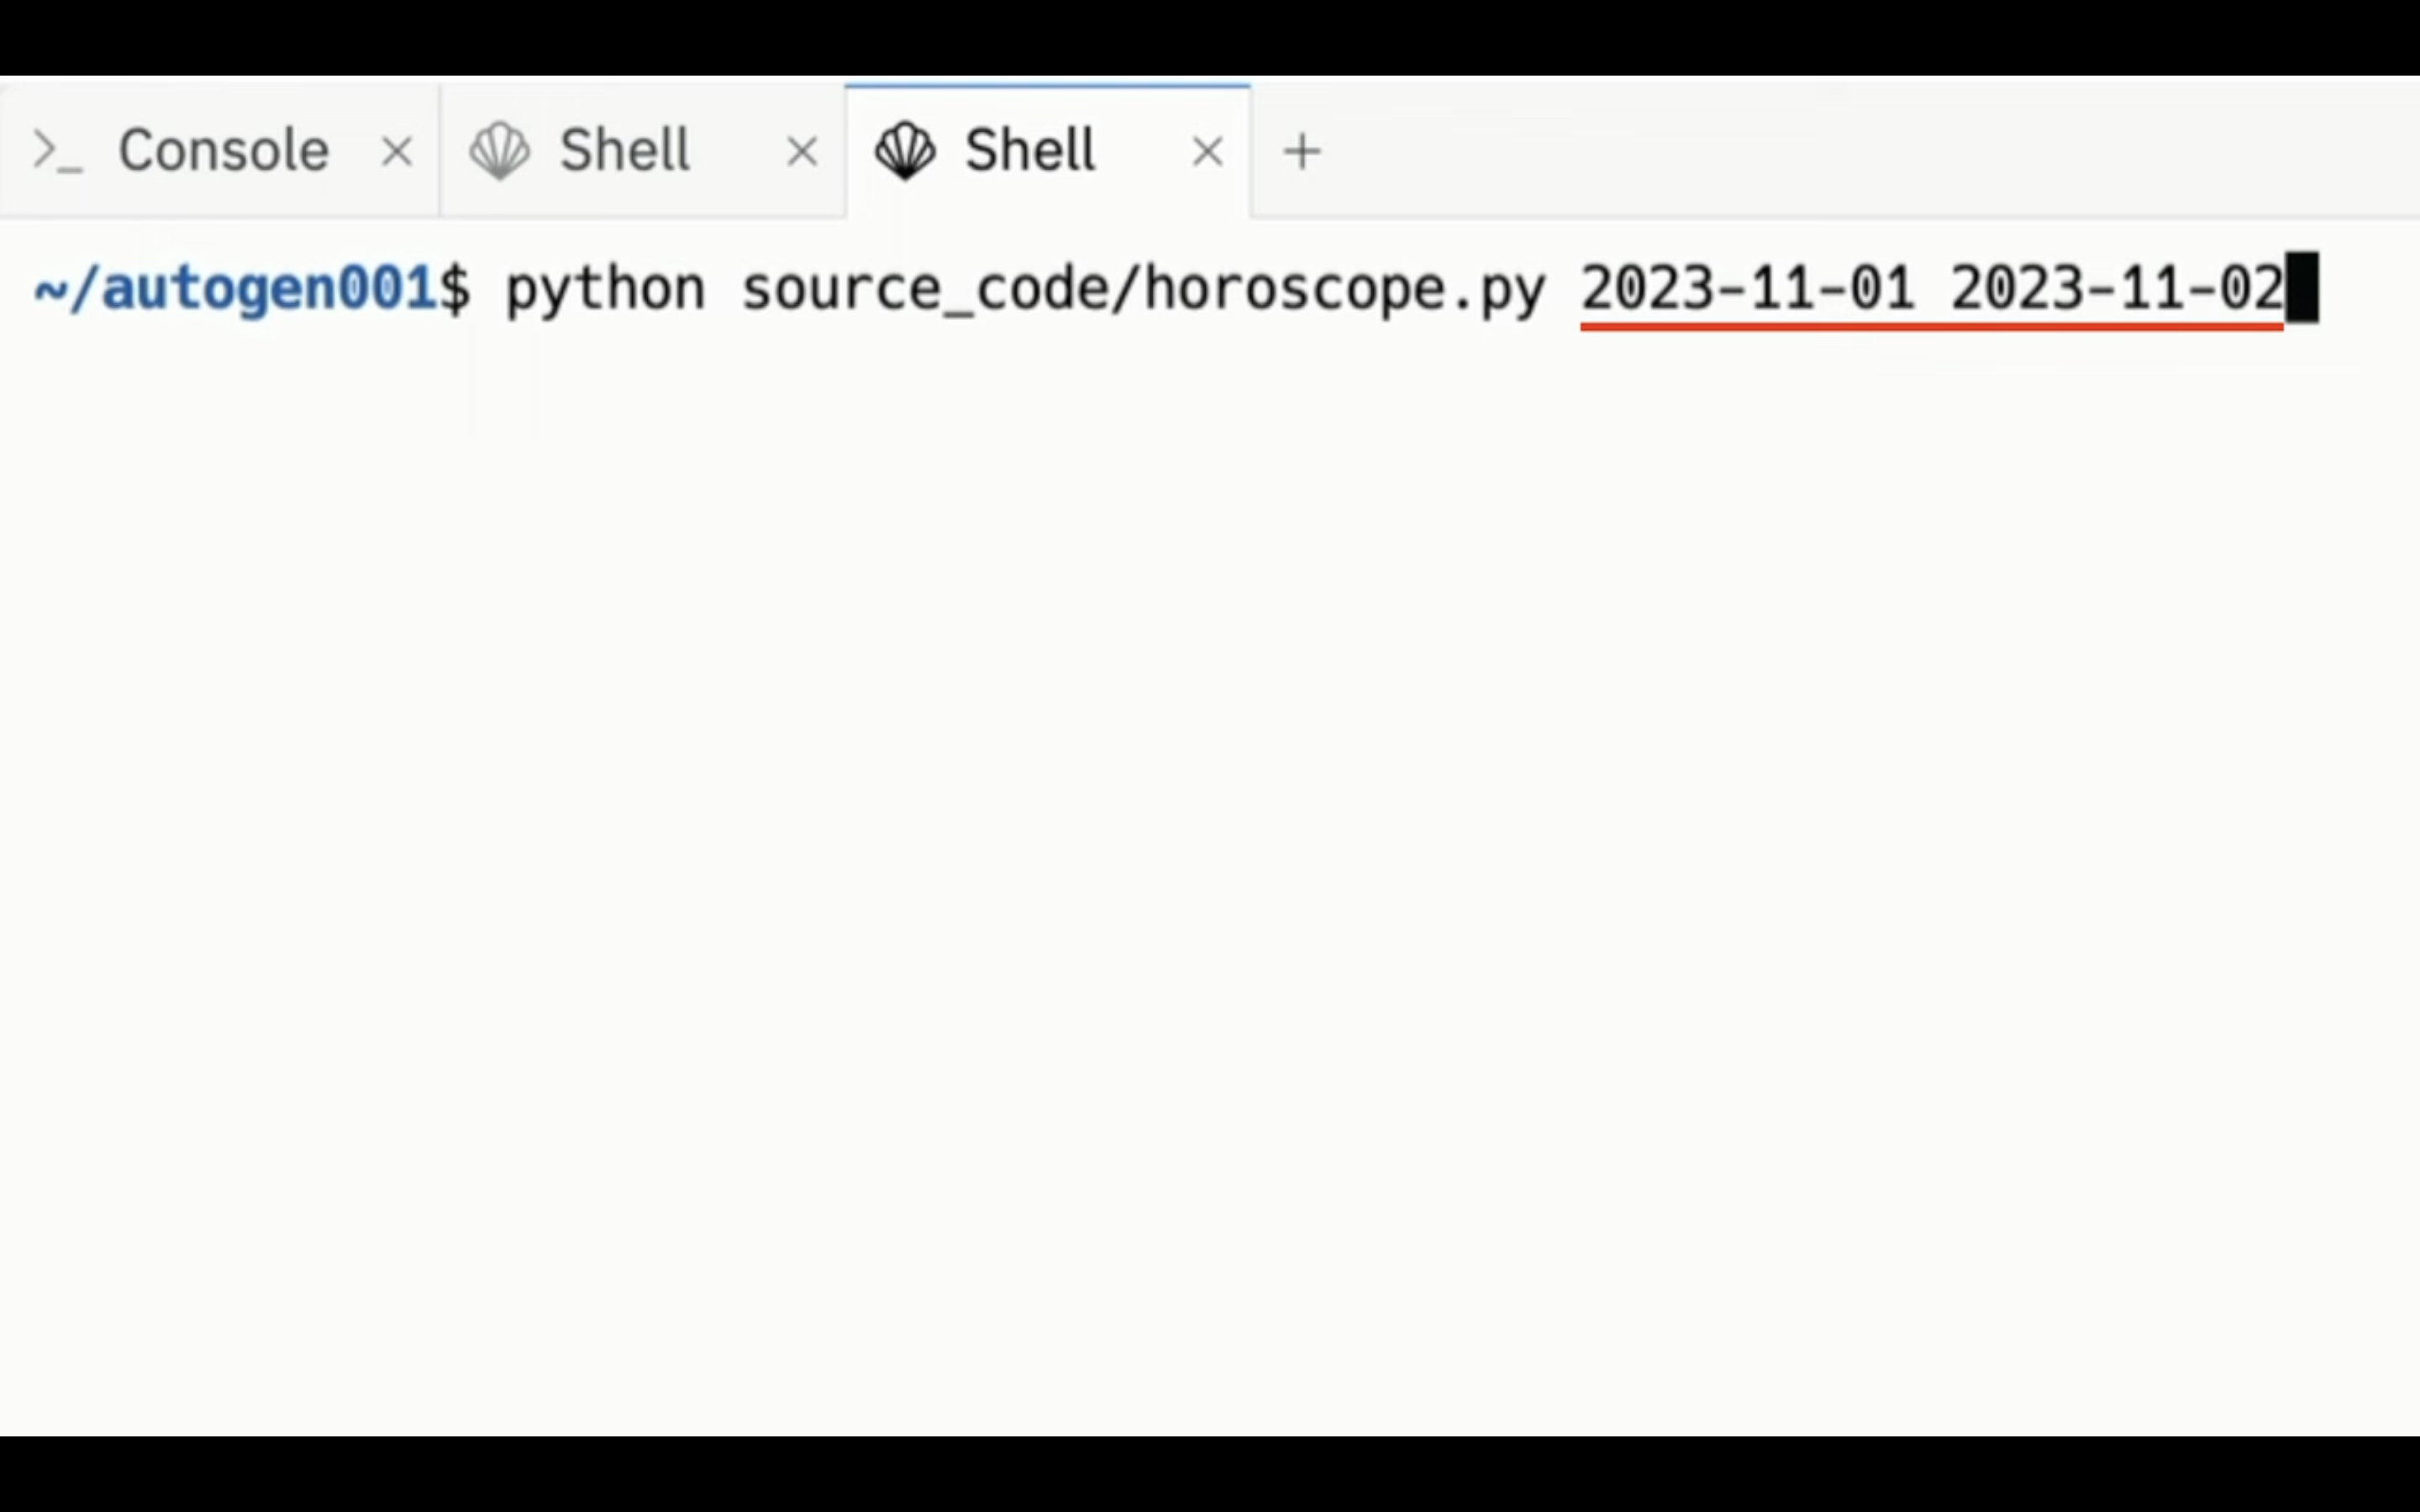Click the black shell icon on active Shell tab

[x=905, y=151]
